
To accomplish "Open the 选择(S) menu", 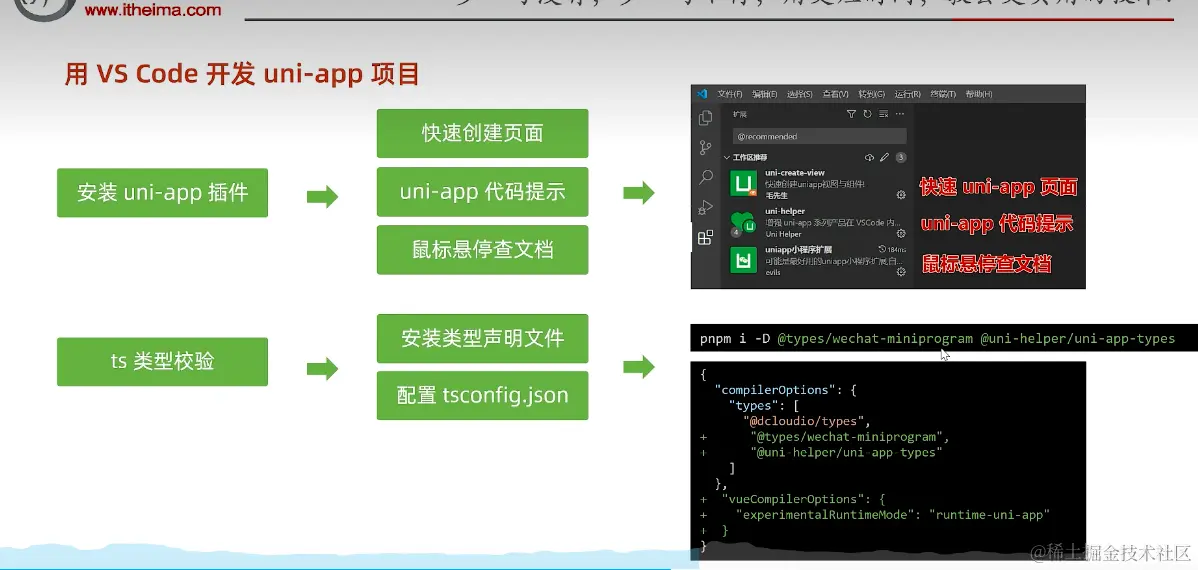I will (799, 94).
